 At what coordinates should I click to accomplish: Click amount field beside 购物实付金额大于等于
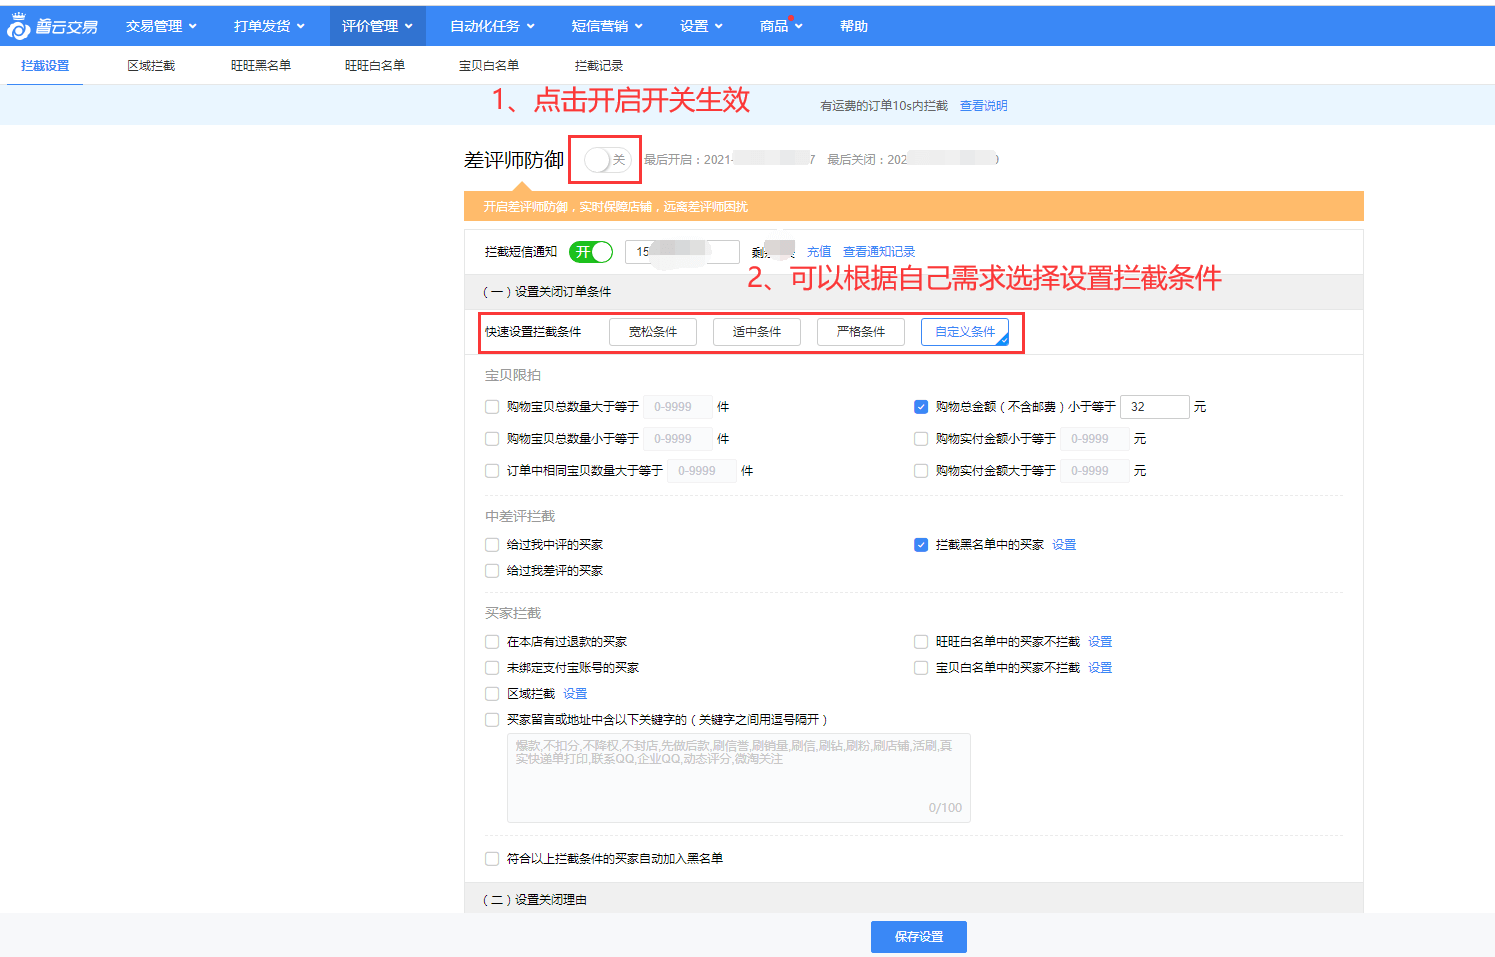coord(1095,471)
